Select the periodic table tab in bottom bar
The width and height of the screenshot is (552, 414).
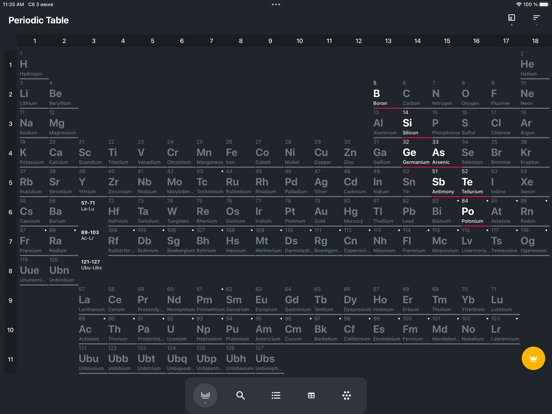coord(205,395)
